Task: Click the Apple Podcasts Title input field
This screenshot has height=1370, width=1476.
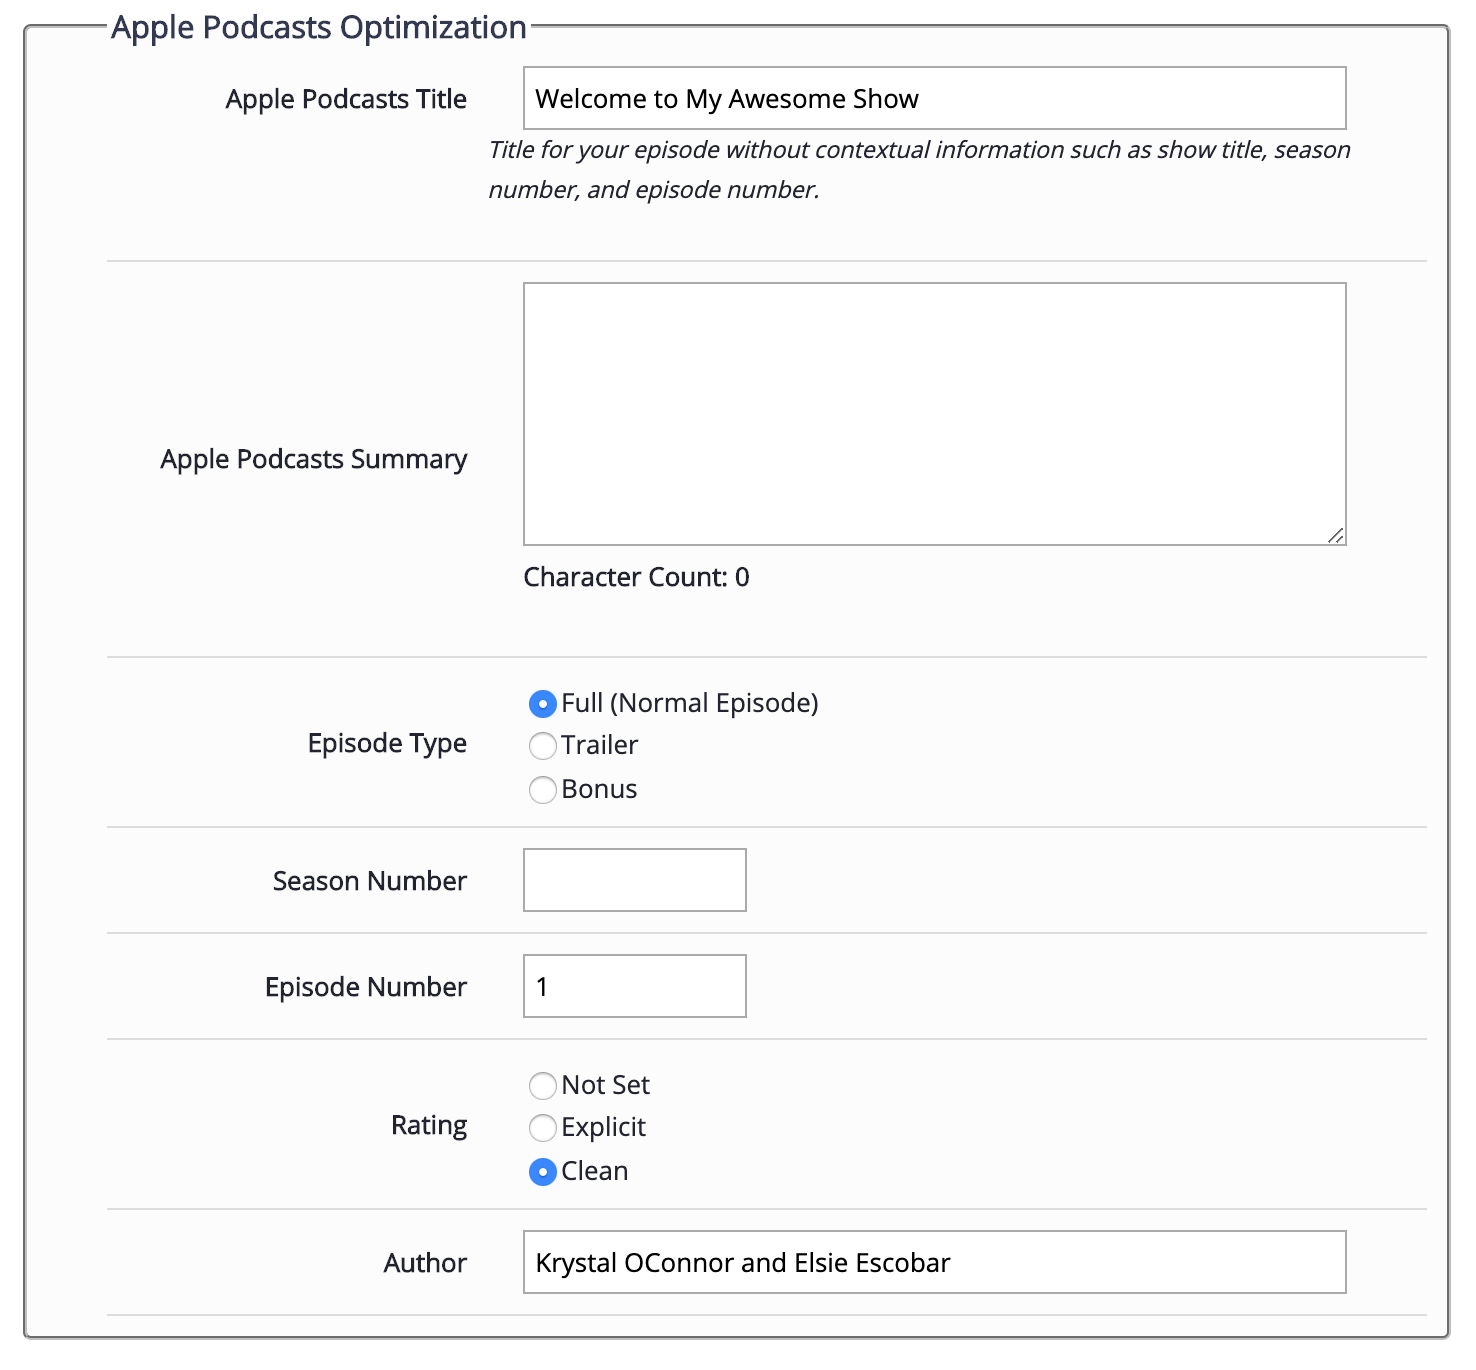Action: point(934,98)
